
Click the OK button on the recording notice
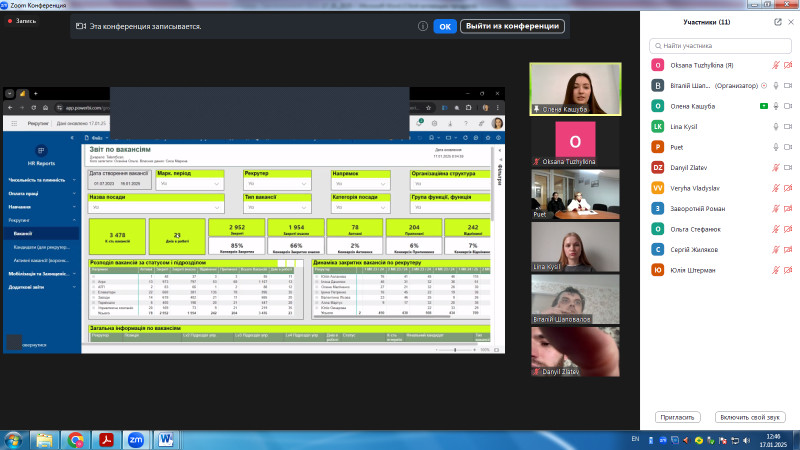point(445,26)
